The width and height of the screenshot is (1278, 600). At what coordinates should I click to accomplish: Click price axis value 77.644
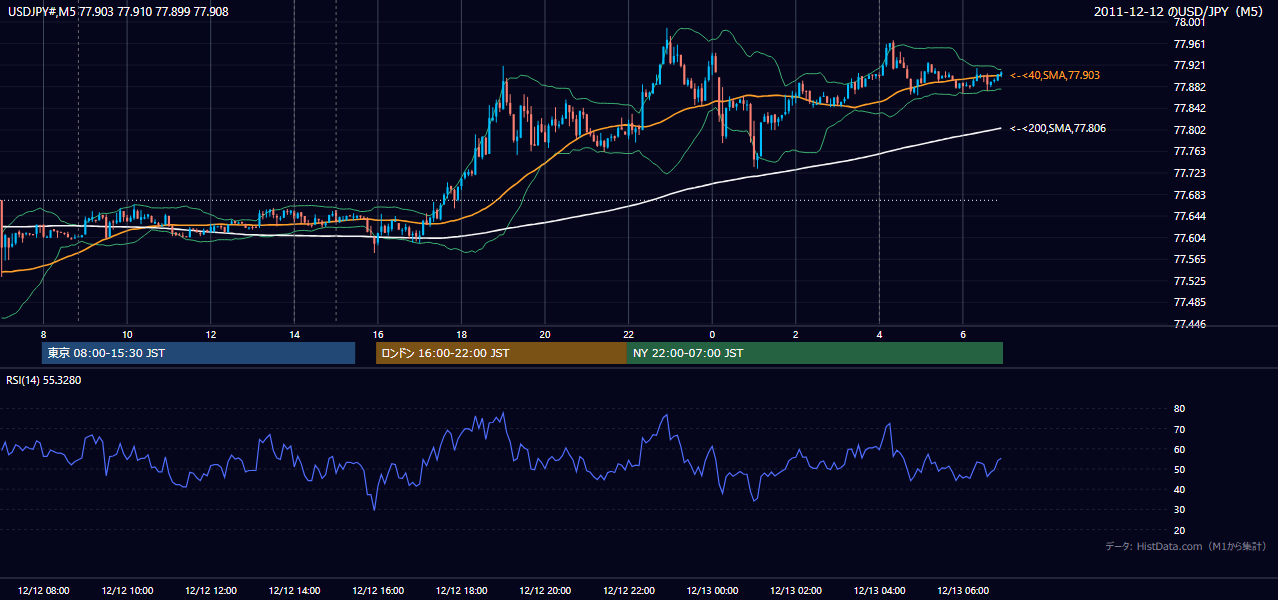1189,216
